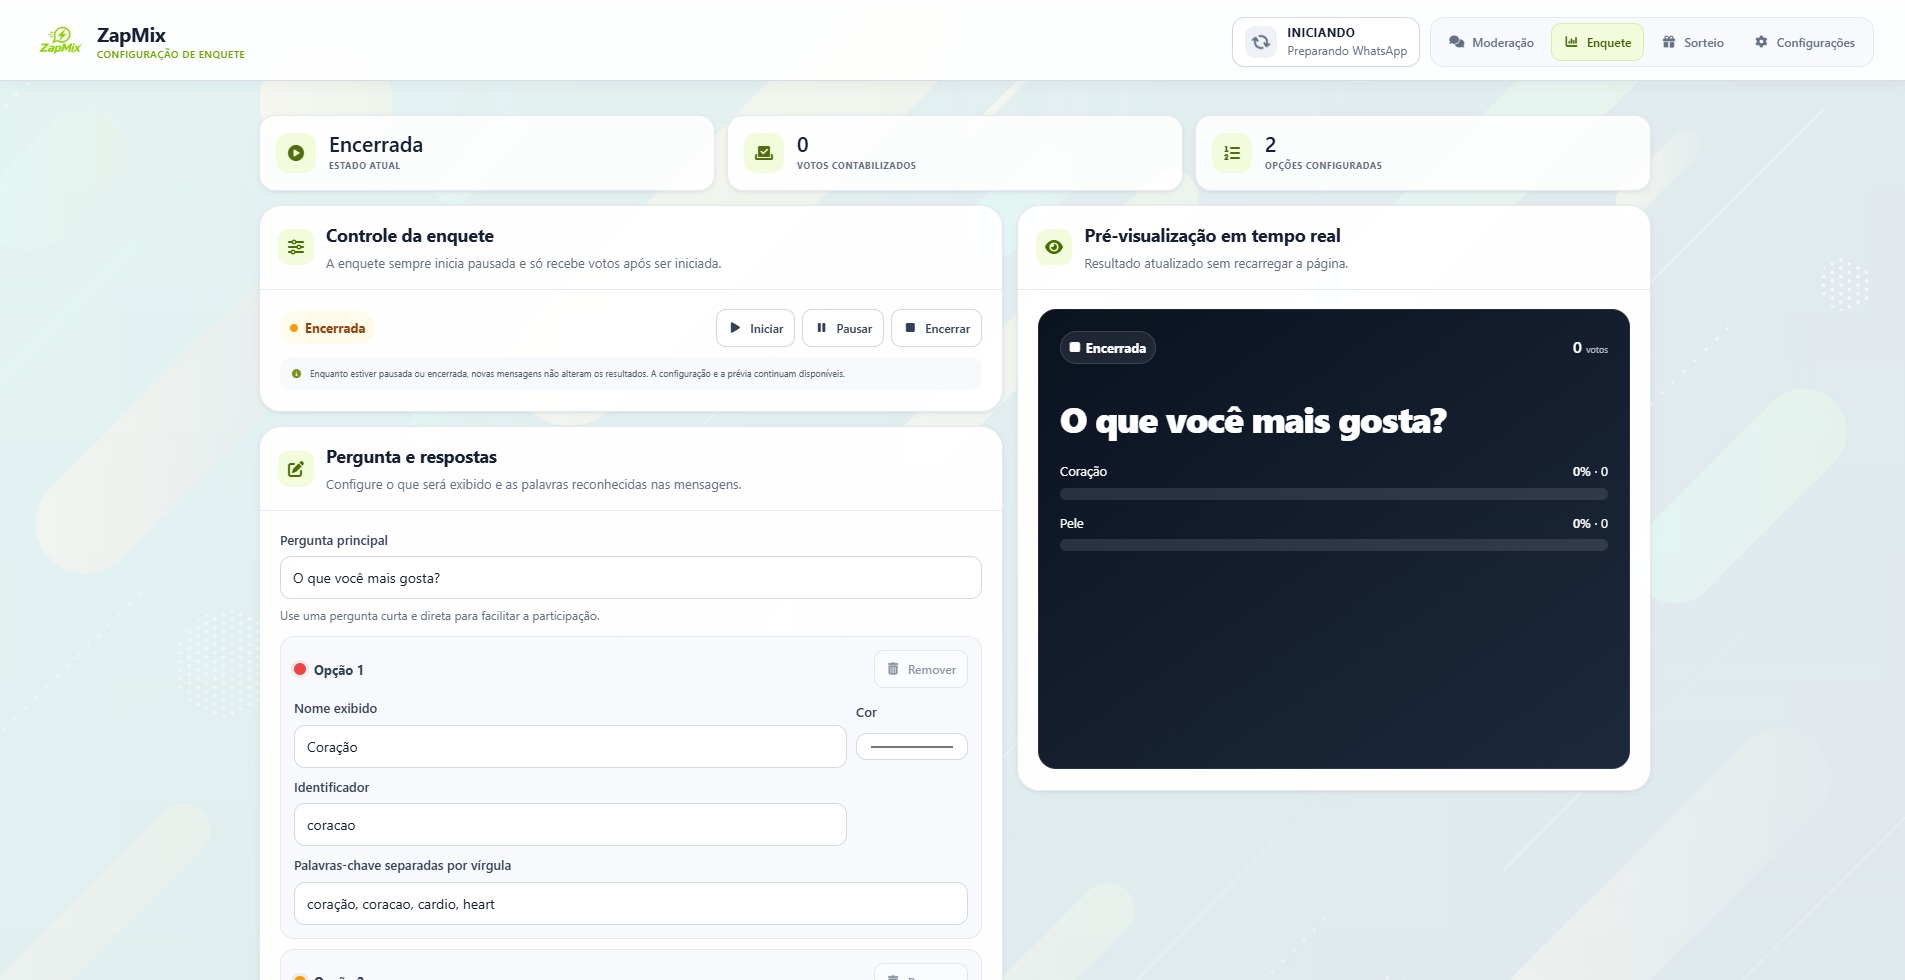1905x980 pixels.
Task: Click the Coração progress bar in preview
Action: (x=1334, y=494)
